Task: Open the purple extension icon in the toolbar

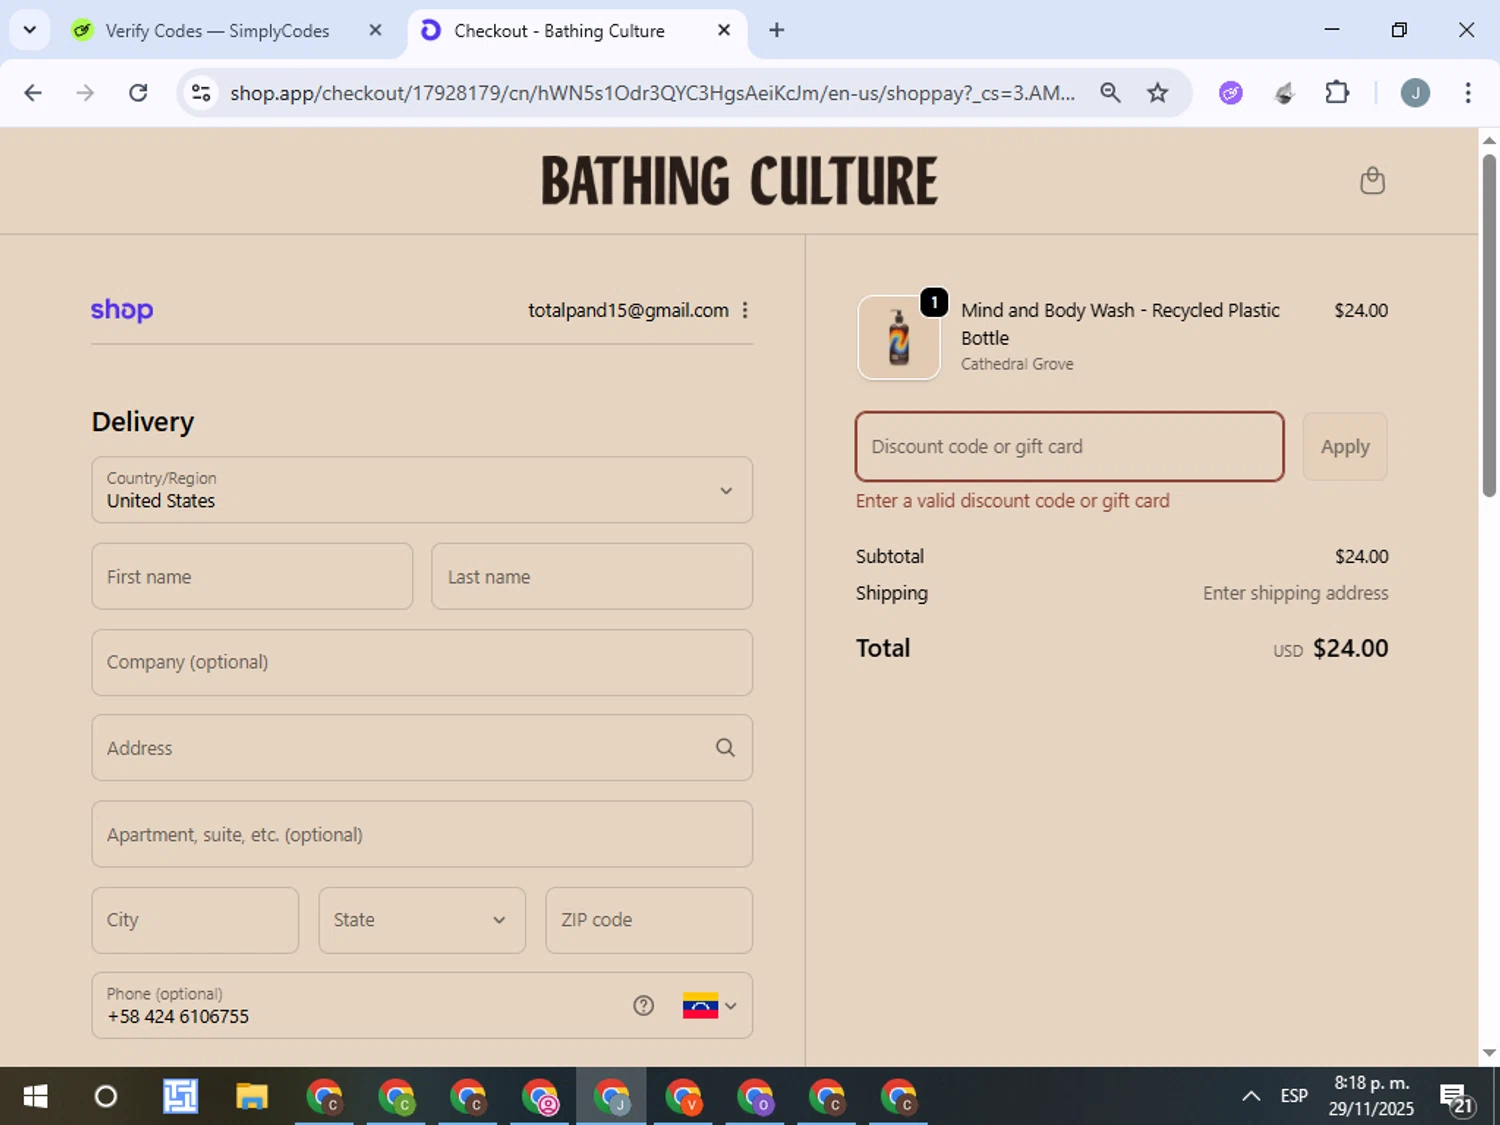Action: (x=1231, y=93)
